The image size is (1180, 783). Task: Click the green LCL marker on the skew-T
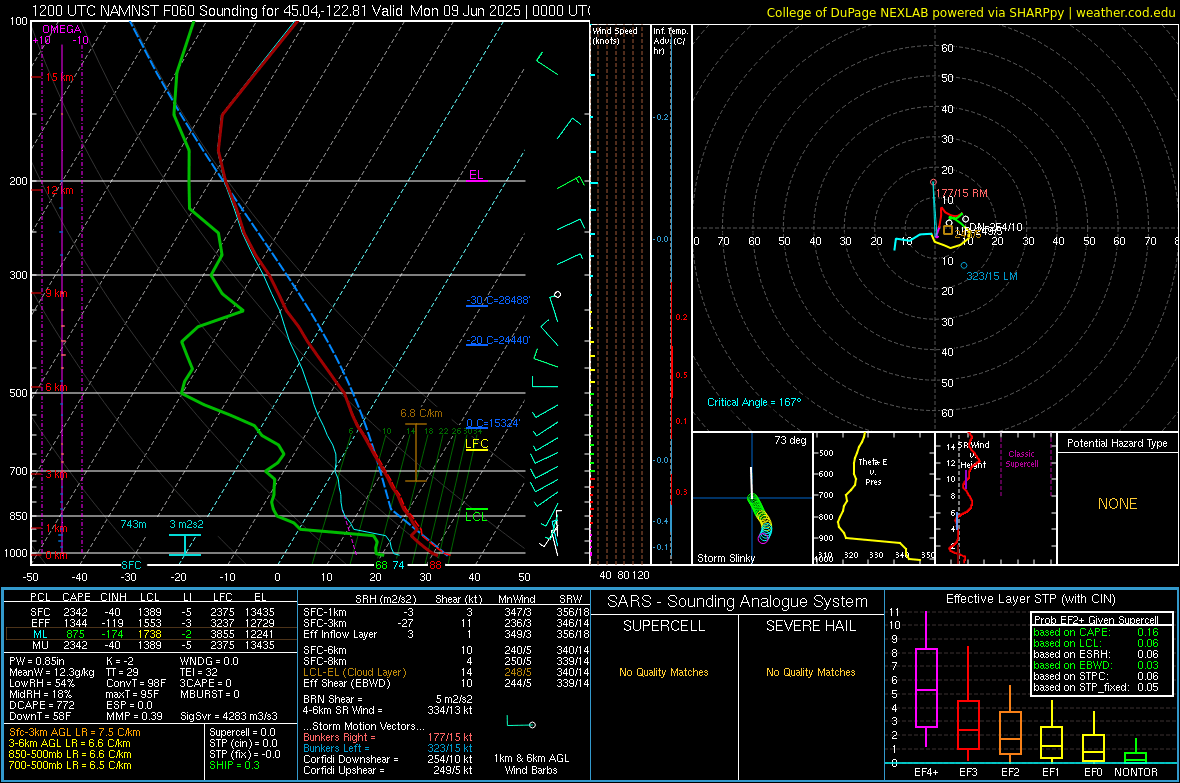(x=476, y=516)
